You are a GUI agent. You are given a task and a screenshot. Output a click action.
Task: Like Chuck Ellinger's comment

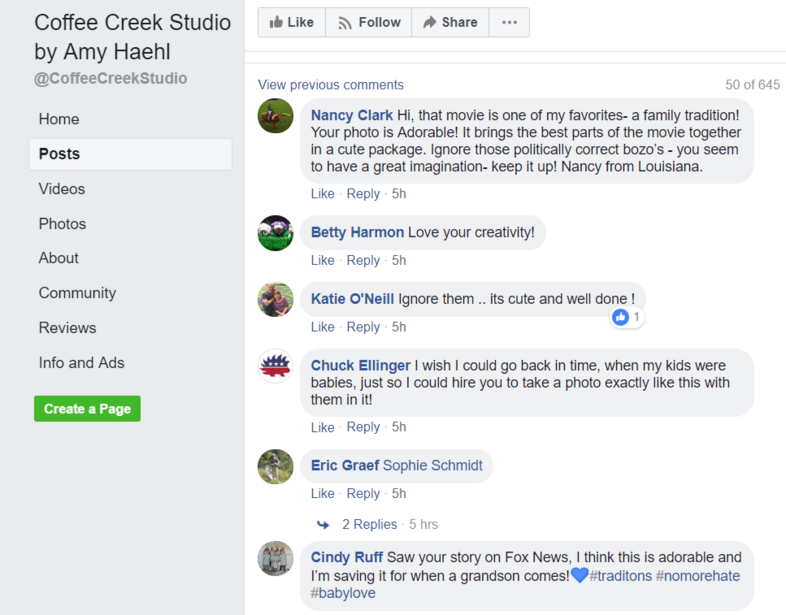(x=322, y=428)
